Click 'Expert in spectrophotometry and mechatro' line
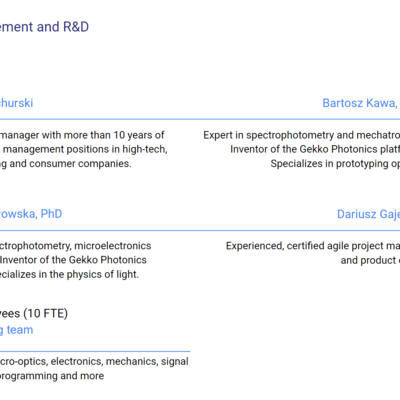This screenshot has width=400, height=400. (302, 135)
